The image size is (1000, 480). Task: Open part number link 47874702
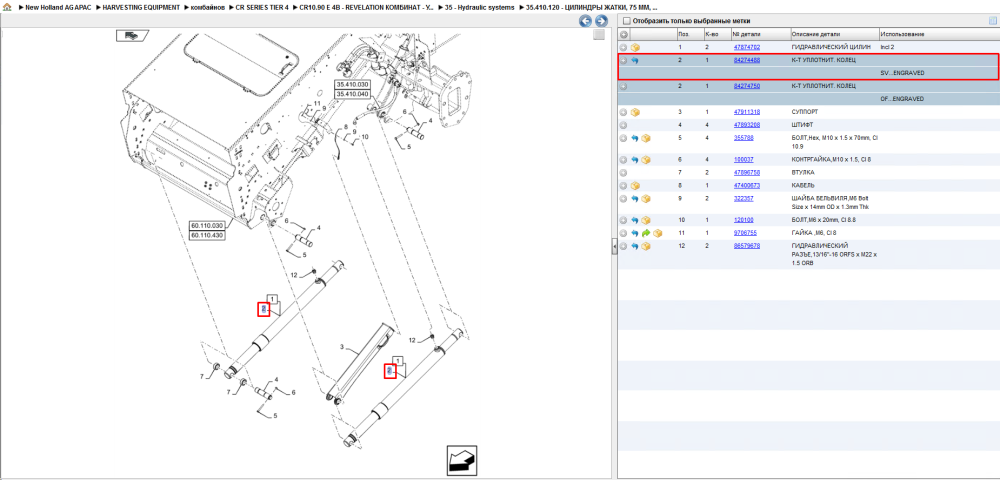(x=746, y=47)
